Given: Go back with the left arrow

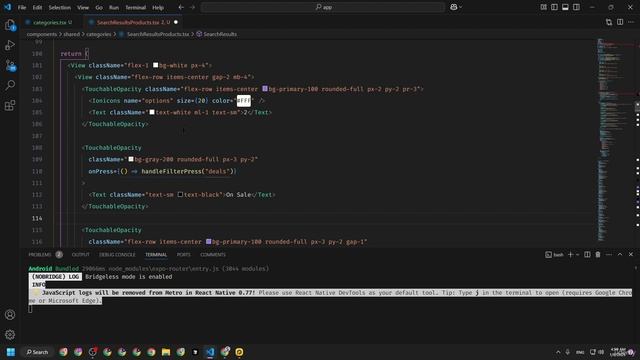Looking at the screenshot, I should 181,7.
